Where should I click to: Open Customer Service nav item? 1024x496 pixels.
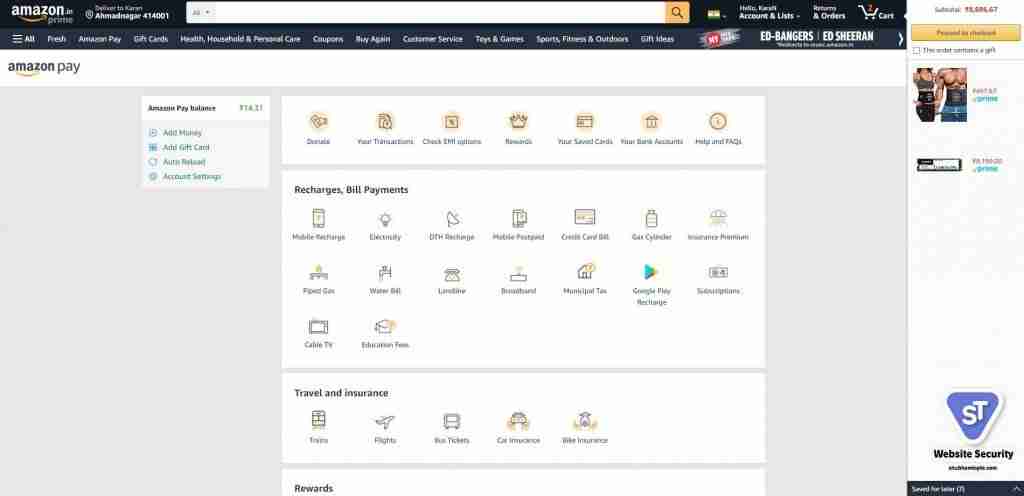432,39
